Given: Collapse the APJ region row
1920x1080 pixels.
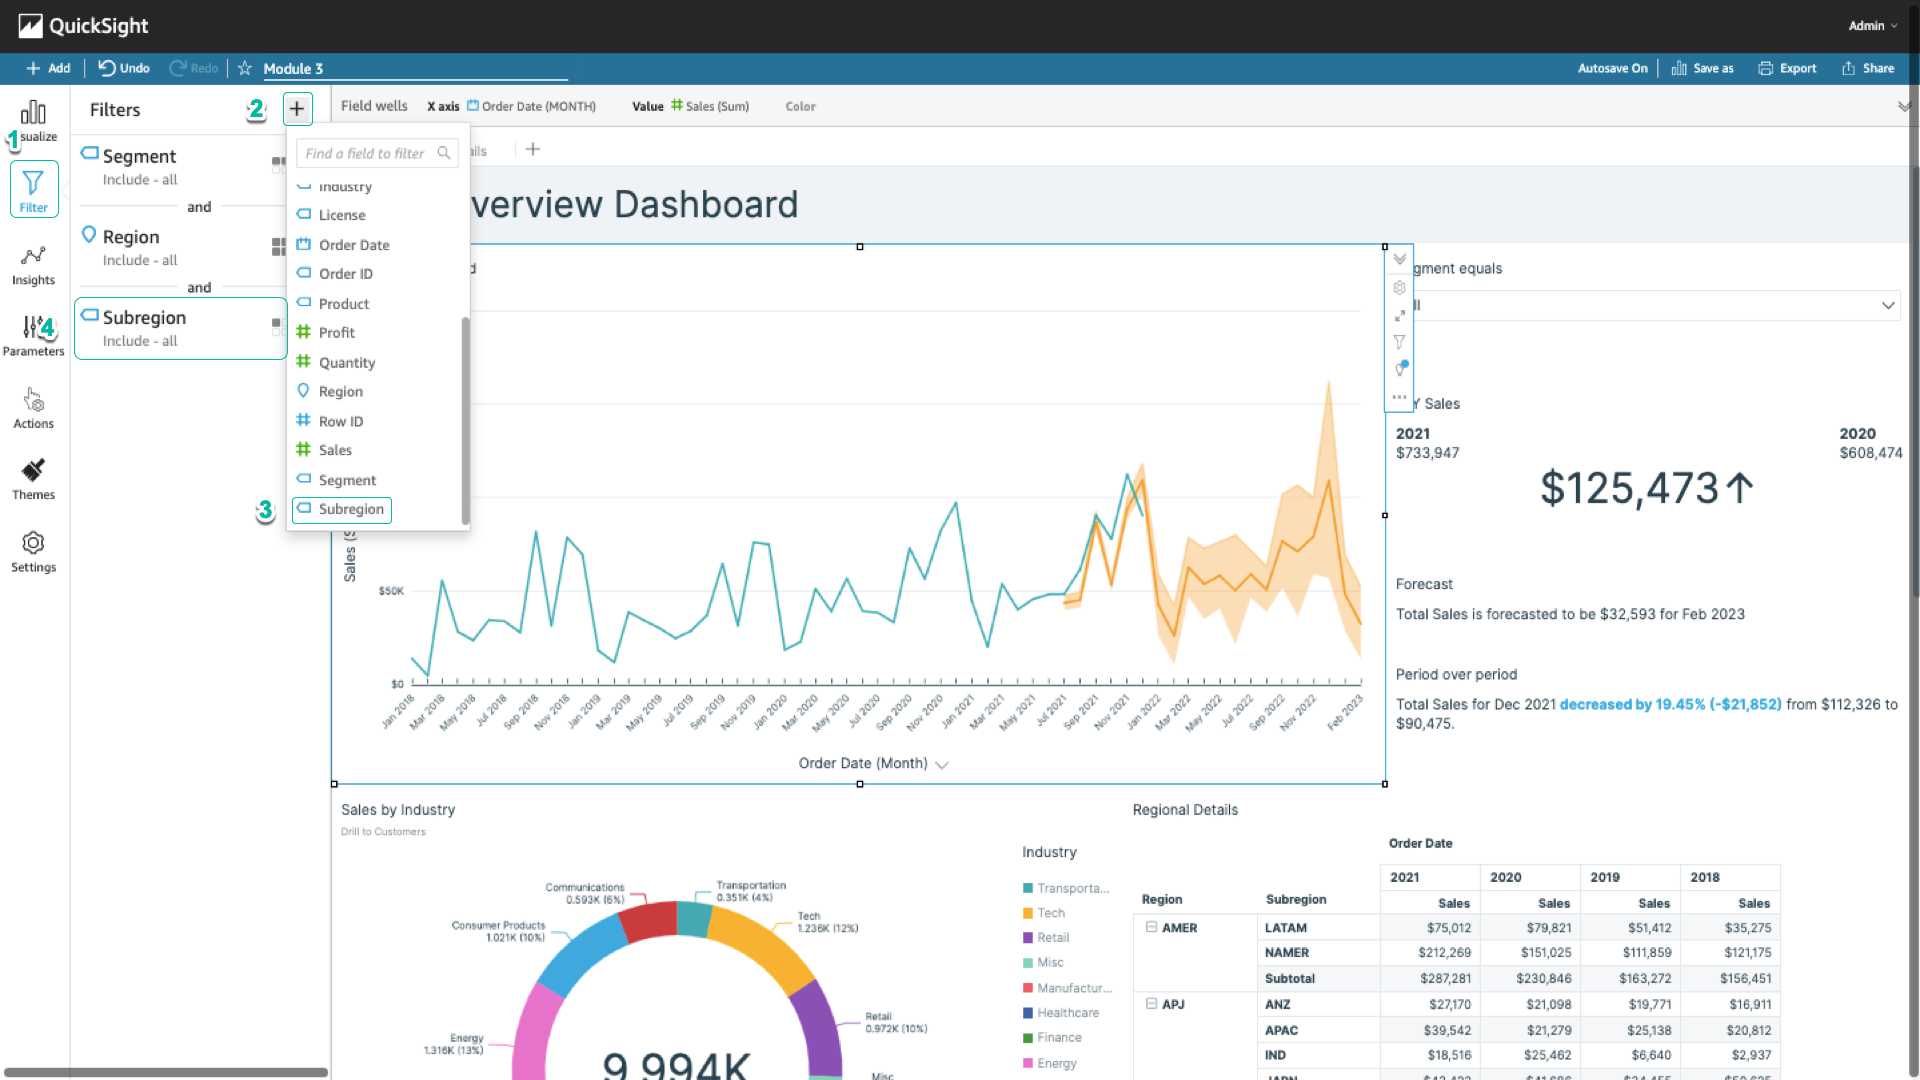Looking at the screenshot, I should 1151,1003.
